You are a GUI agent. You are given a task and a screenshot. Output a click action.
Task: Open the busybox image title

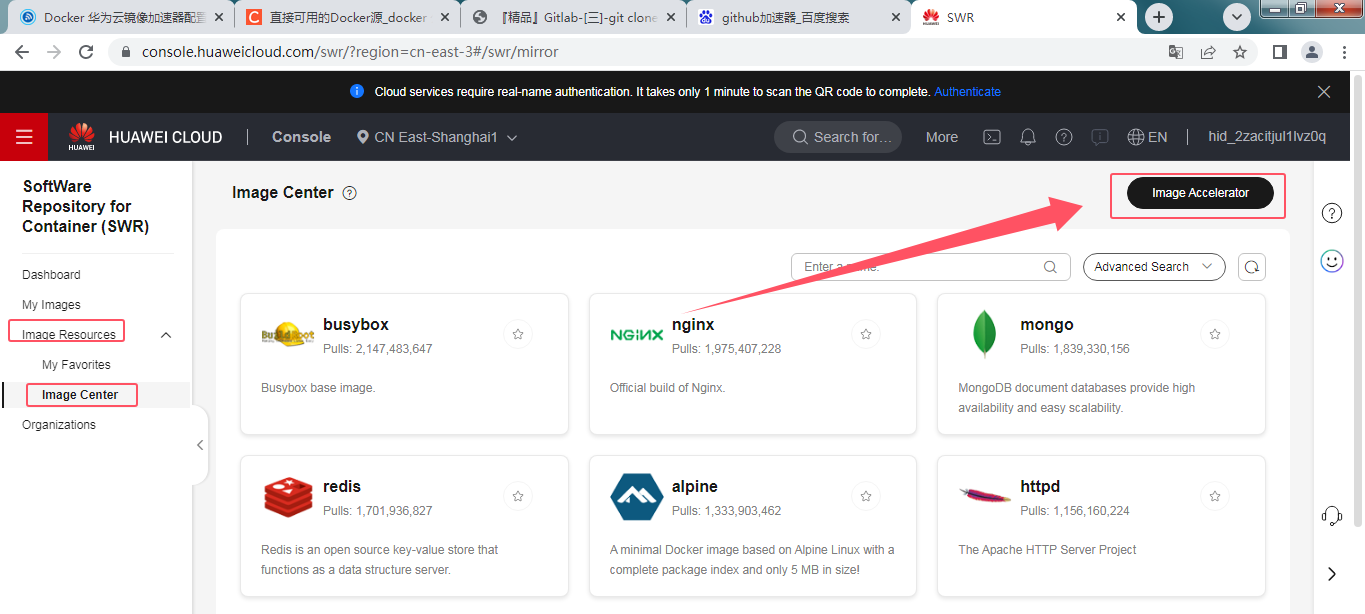point(356,324)
